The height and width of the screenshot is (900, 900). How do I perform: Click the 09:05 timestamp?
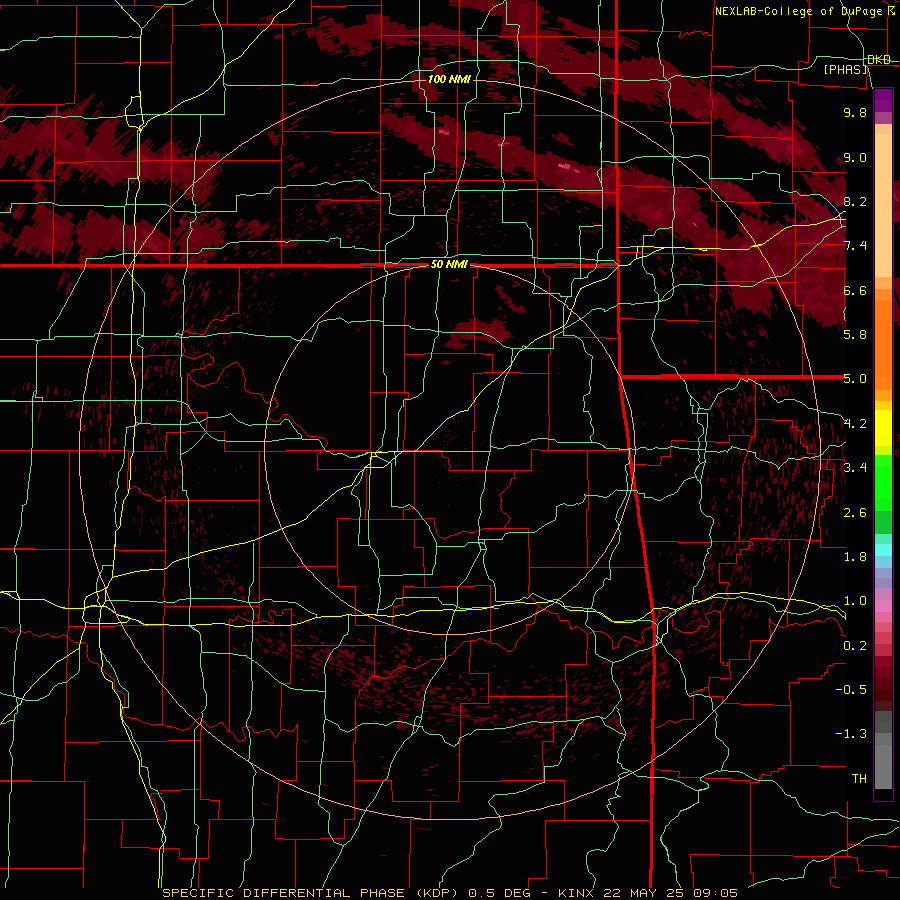tap(715, 893)
